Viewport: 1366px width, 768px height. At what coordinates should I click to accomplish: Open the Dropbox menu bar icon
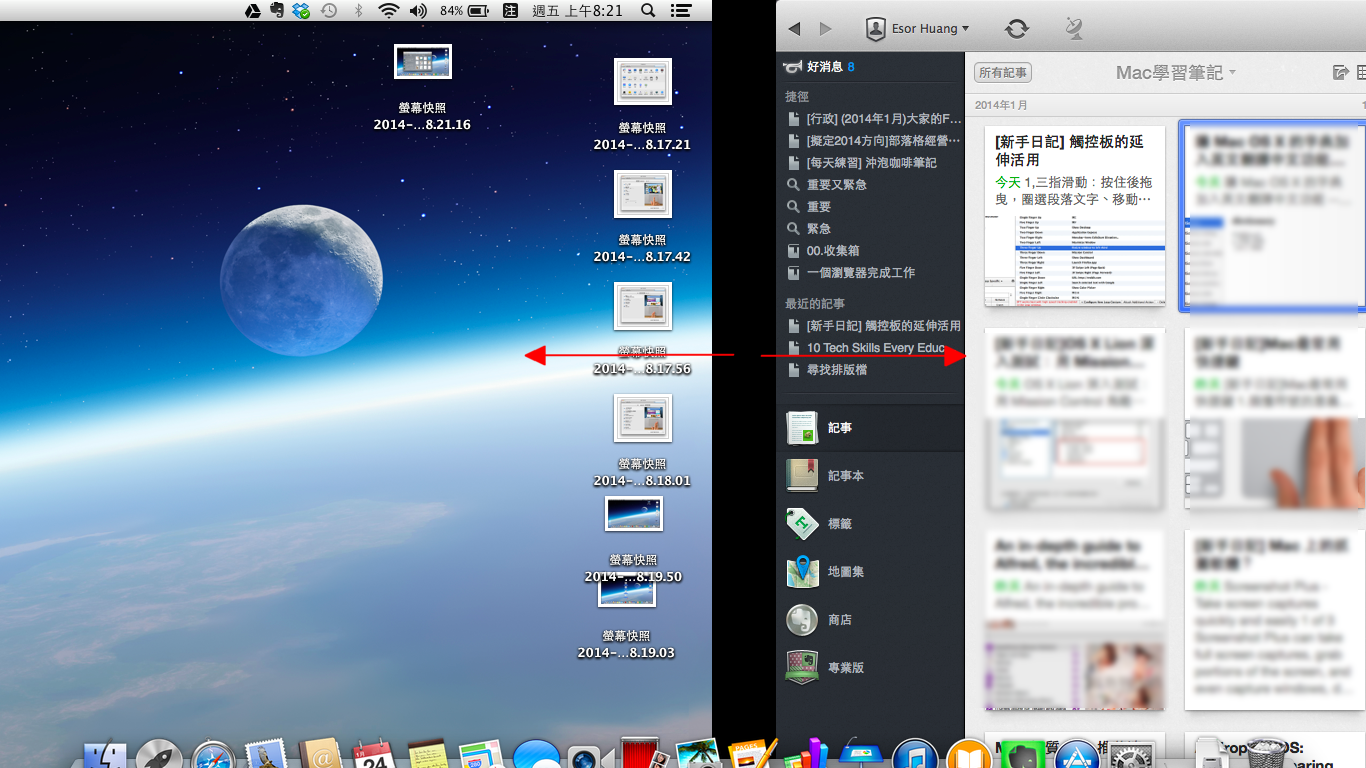coord(302,11)
